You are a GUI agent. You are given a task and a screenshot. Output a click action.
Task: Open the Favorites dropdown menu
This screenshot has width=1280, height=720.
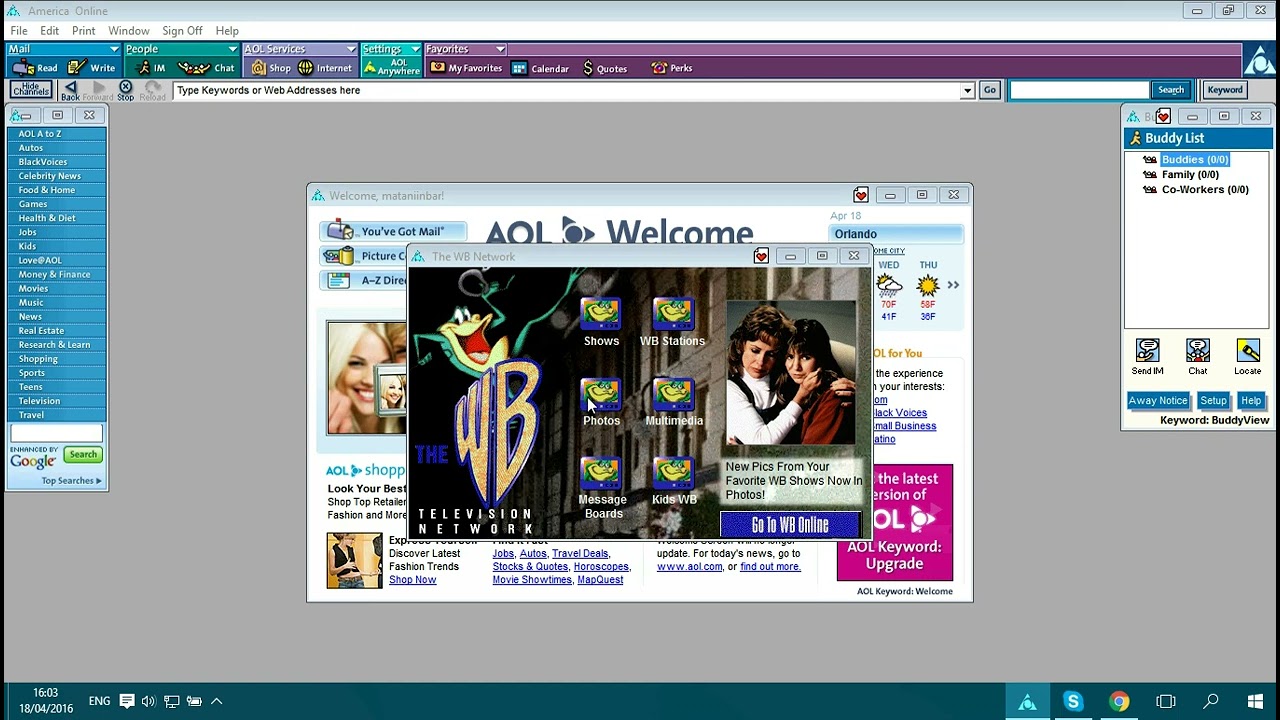(x=465, y=49)
